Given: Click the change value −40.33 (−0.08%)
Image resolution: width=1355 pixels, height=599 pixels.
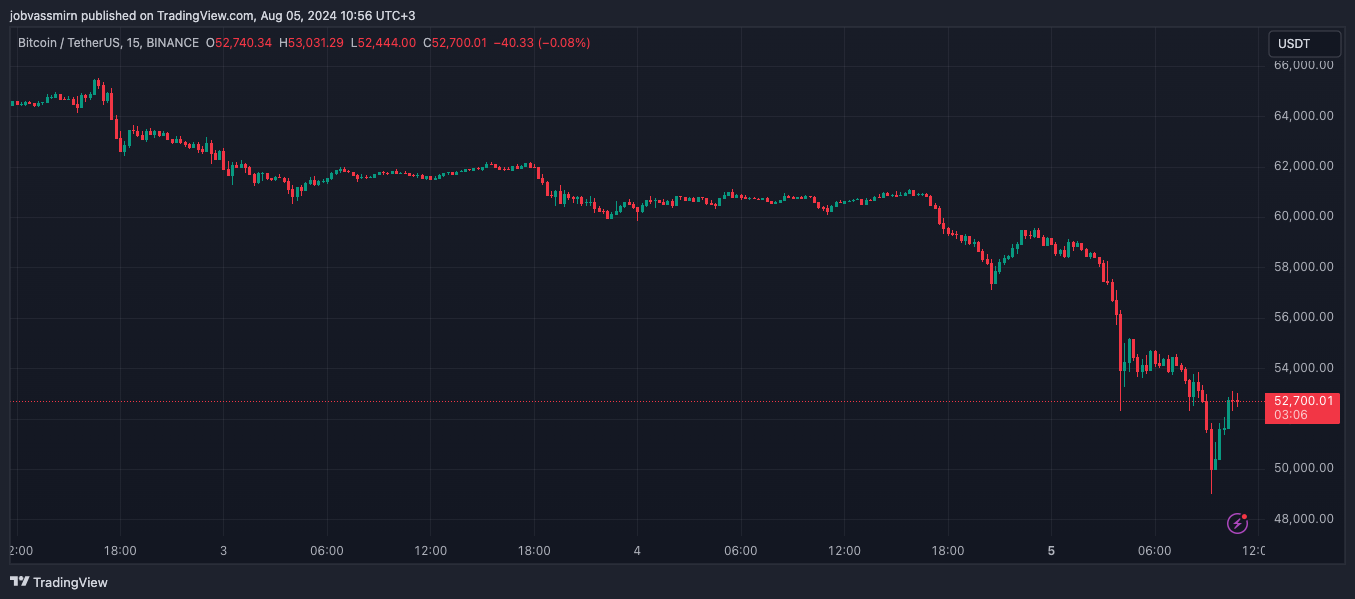Looking at the screenshot, I should pyautogui.click(x=542, y=43).
